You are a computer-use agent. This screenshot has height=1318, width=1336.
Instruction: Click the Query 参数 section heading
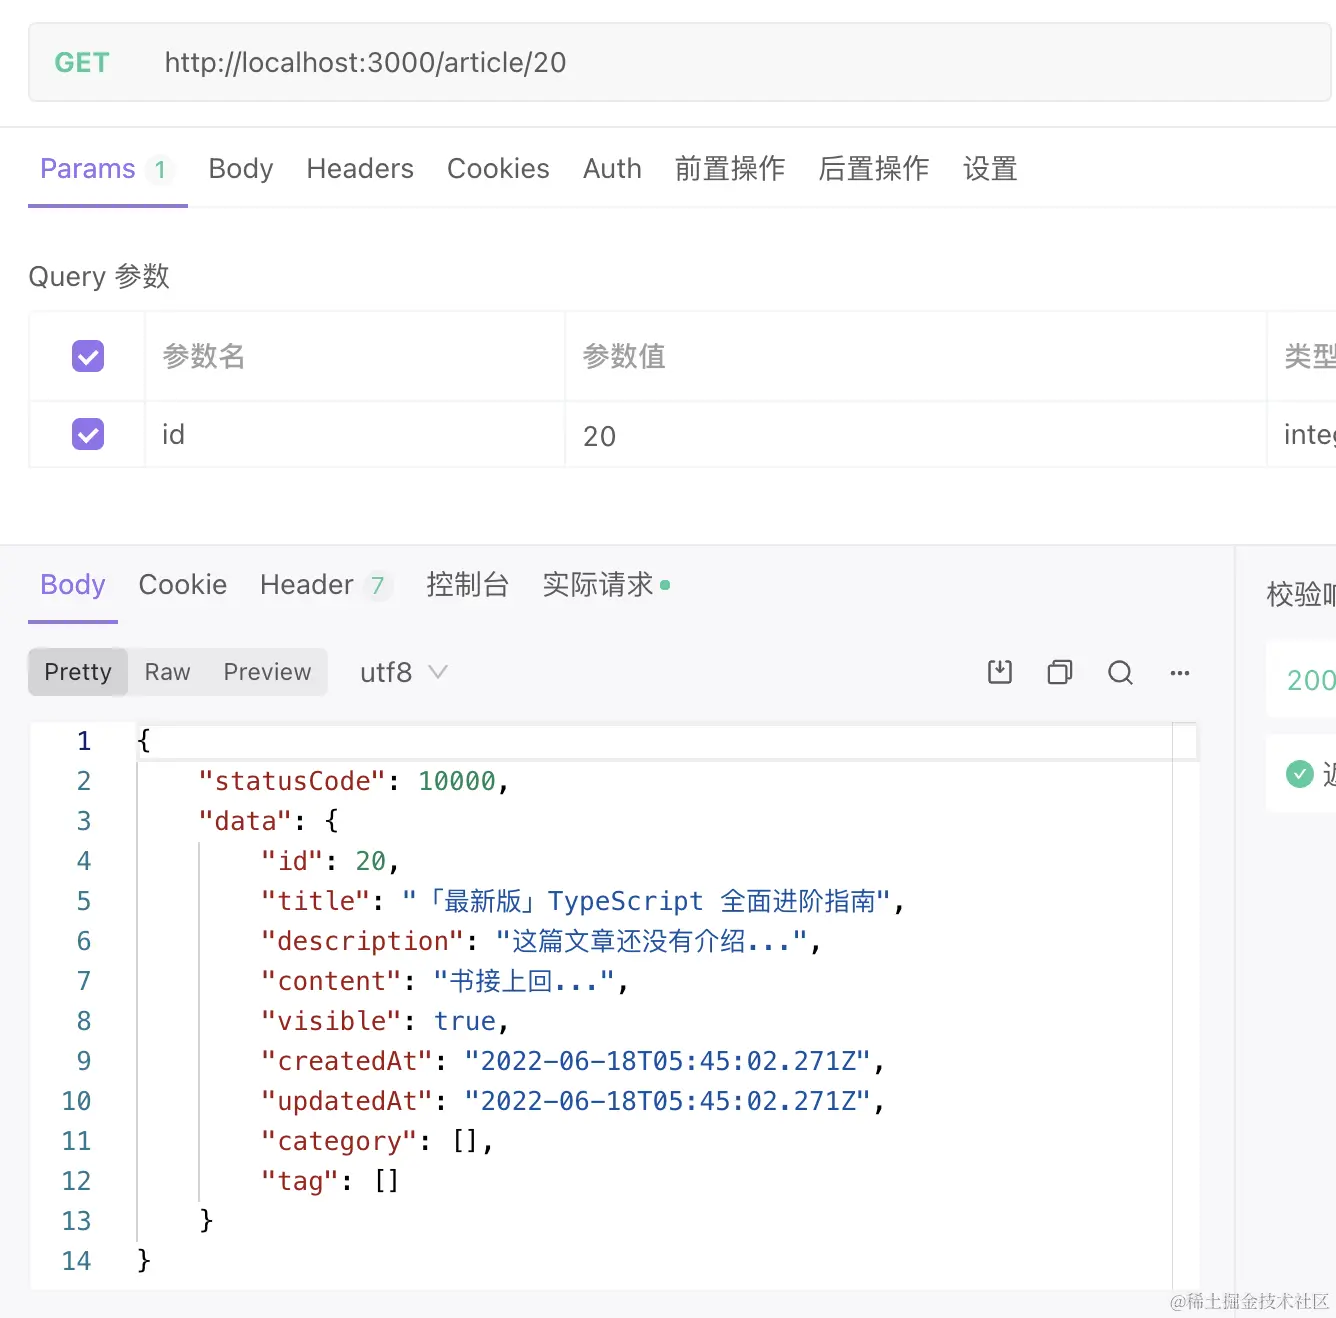(x=99, y=276)
